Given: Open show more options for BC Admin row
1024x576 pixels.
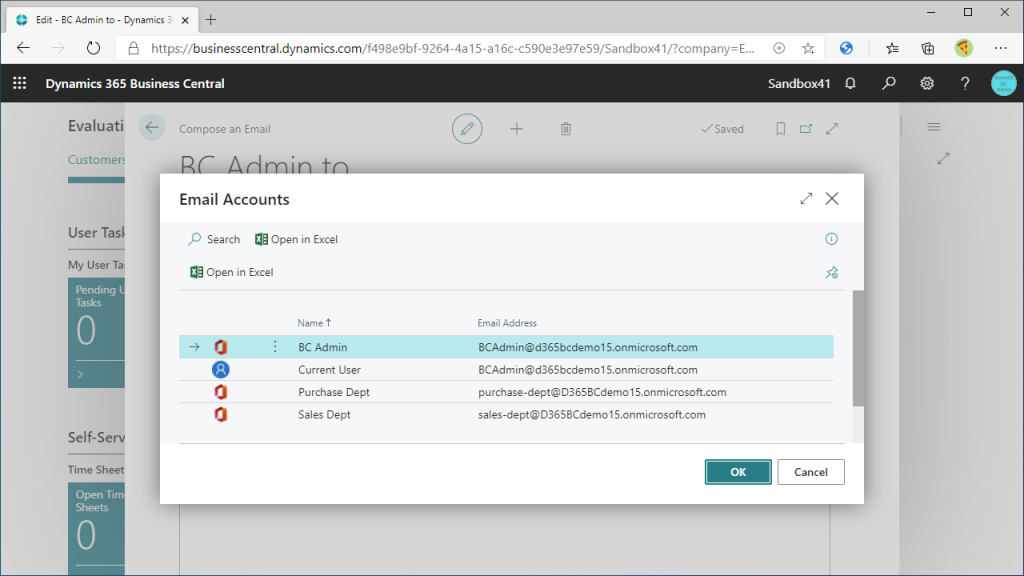Looking at the screenshot, I should (x=275, y=347).
